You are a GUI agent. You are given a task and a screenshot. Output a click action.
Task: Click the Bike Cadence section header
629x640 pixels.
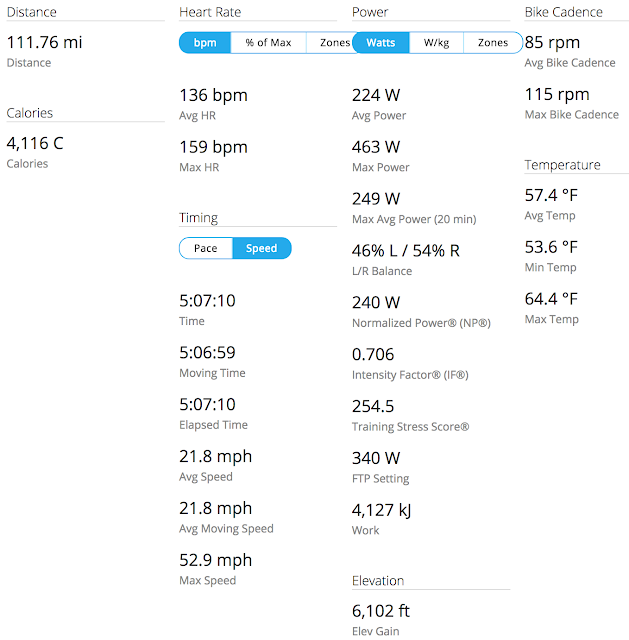pyautogui.click(x=564, y=12)
